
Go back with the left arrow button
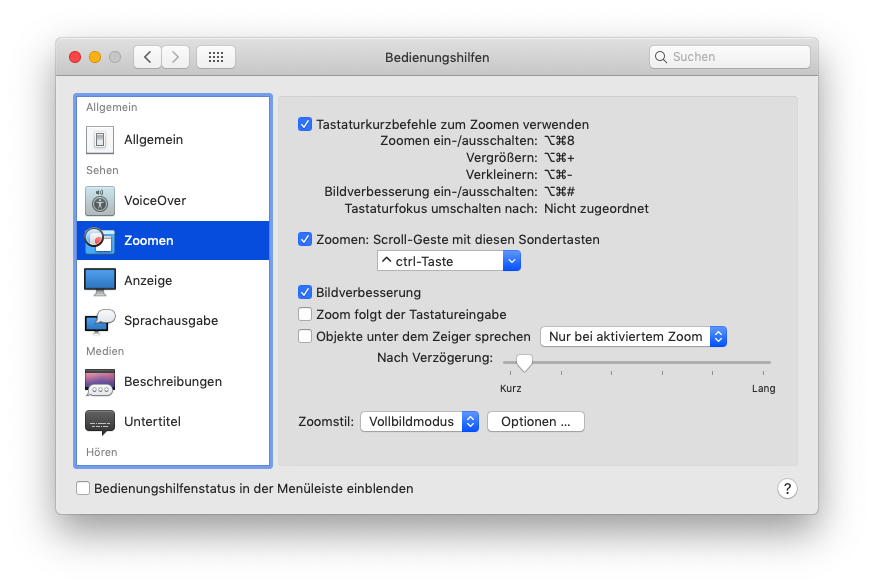(147, 57)
